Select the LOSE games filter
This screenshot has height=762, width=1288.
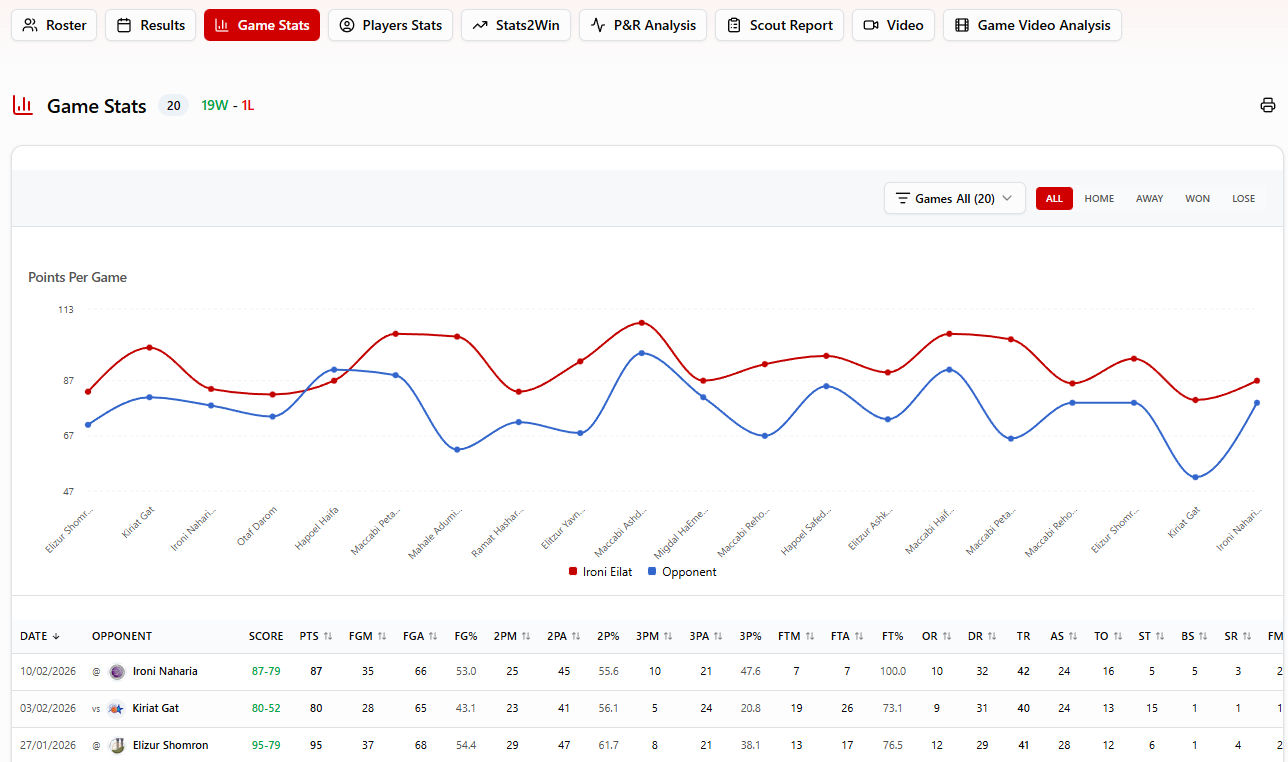(x=1243, y=199)
